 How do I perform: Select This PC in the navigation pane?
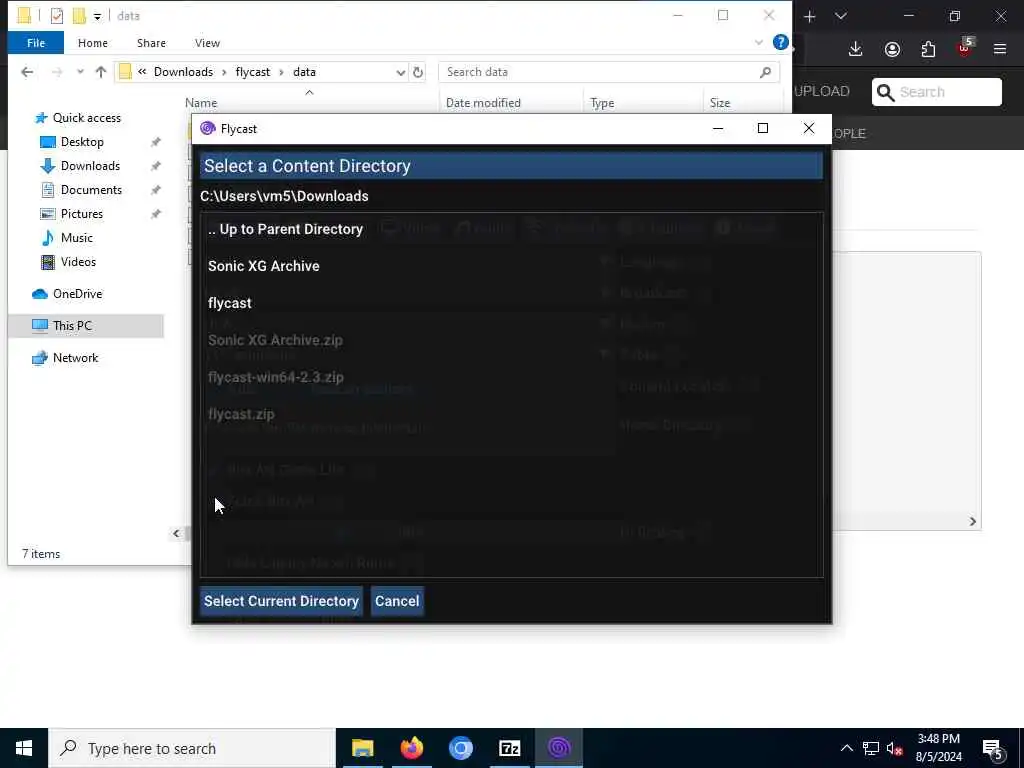click(72, 326)
